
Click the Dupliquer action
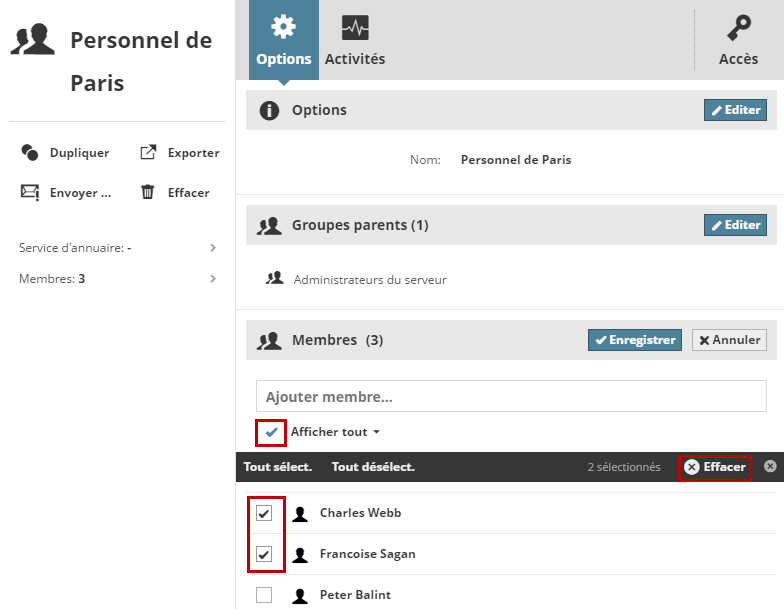point(65,152)
